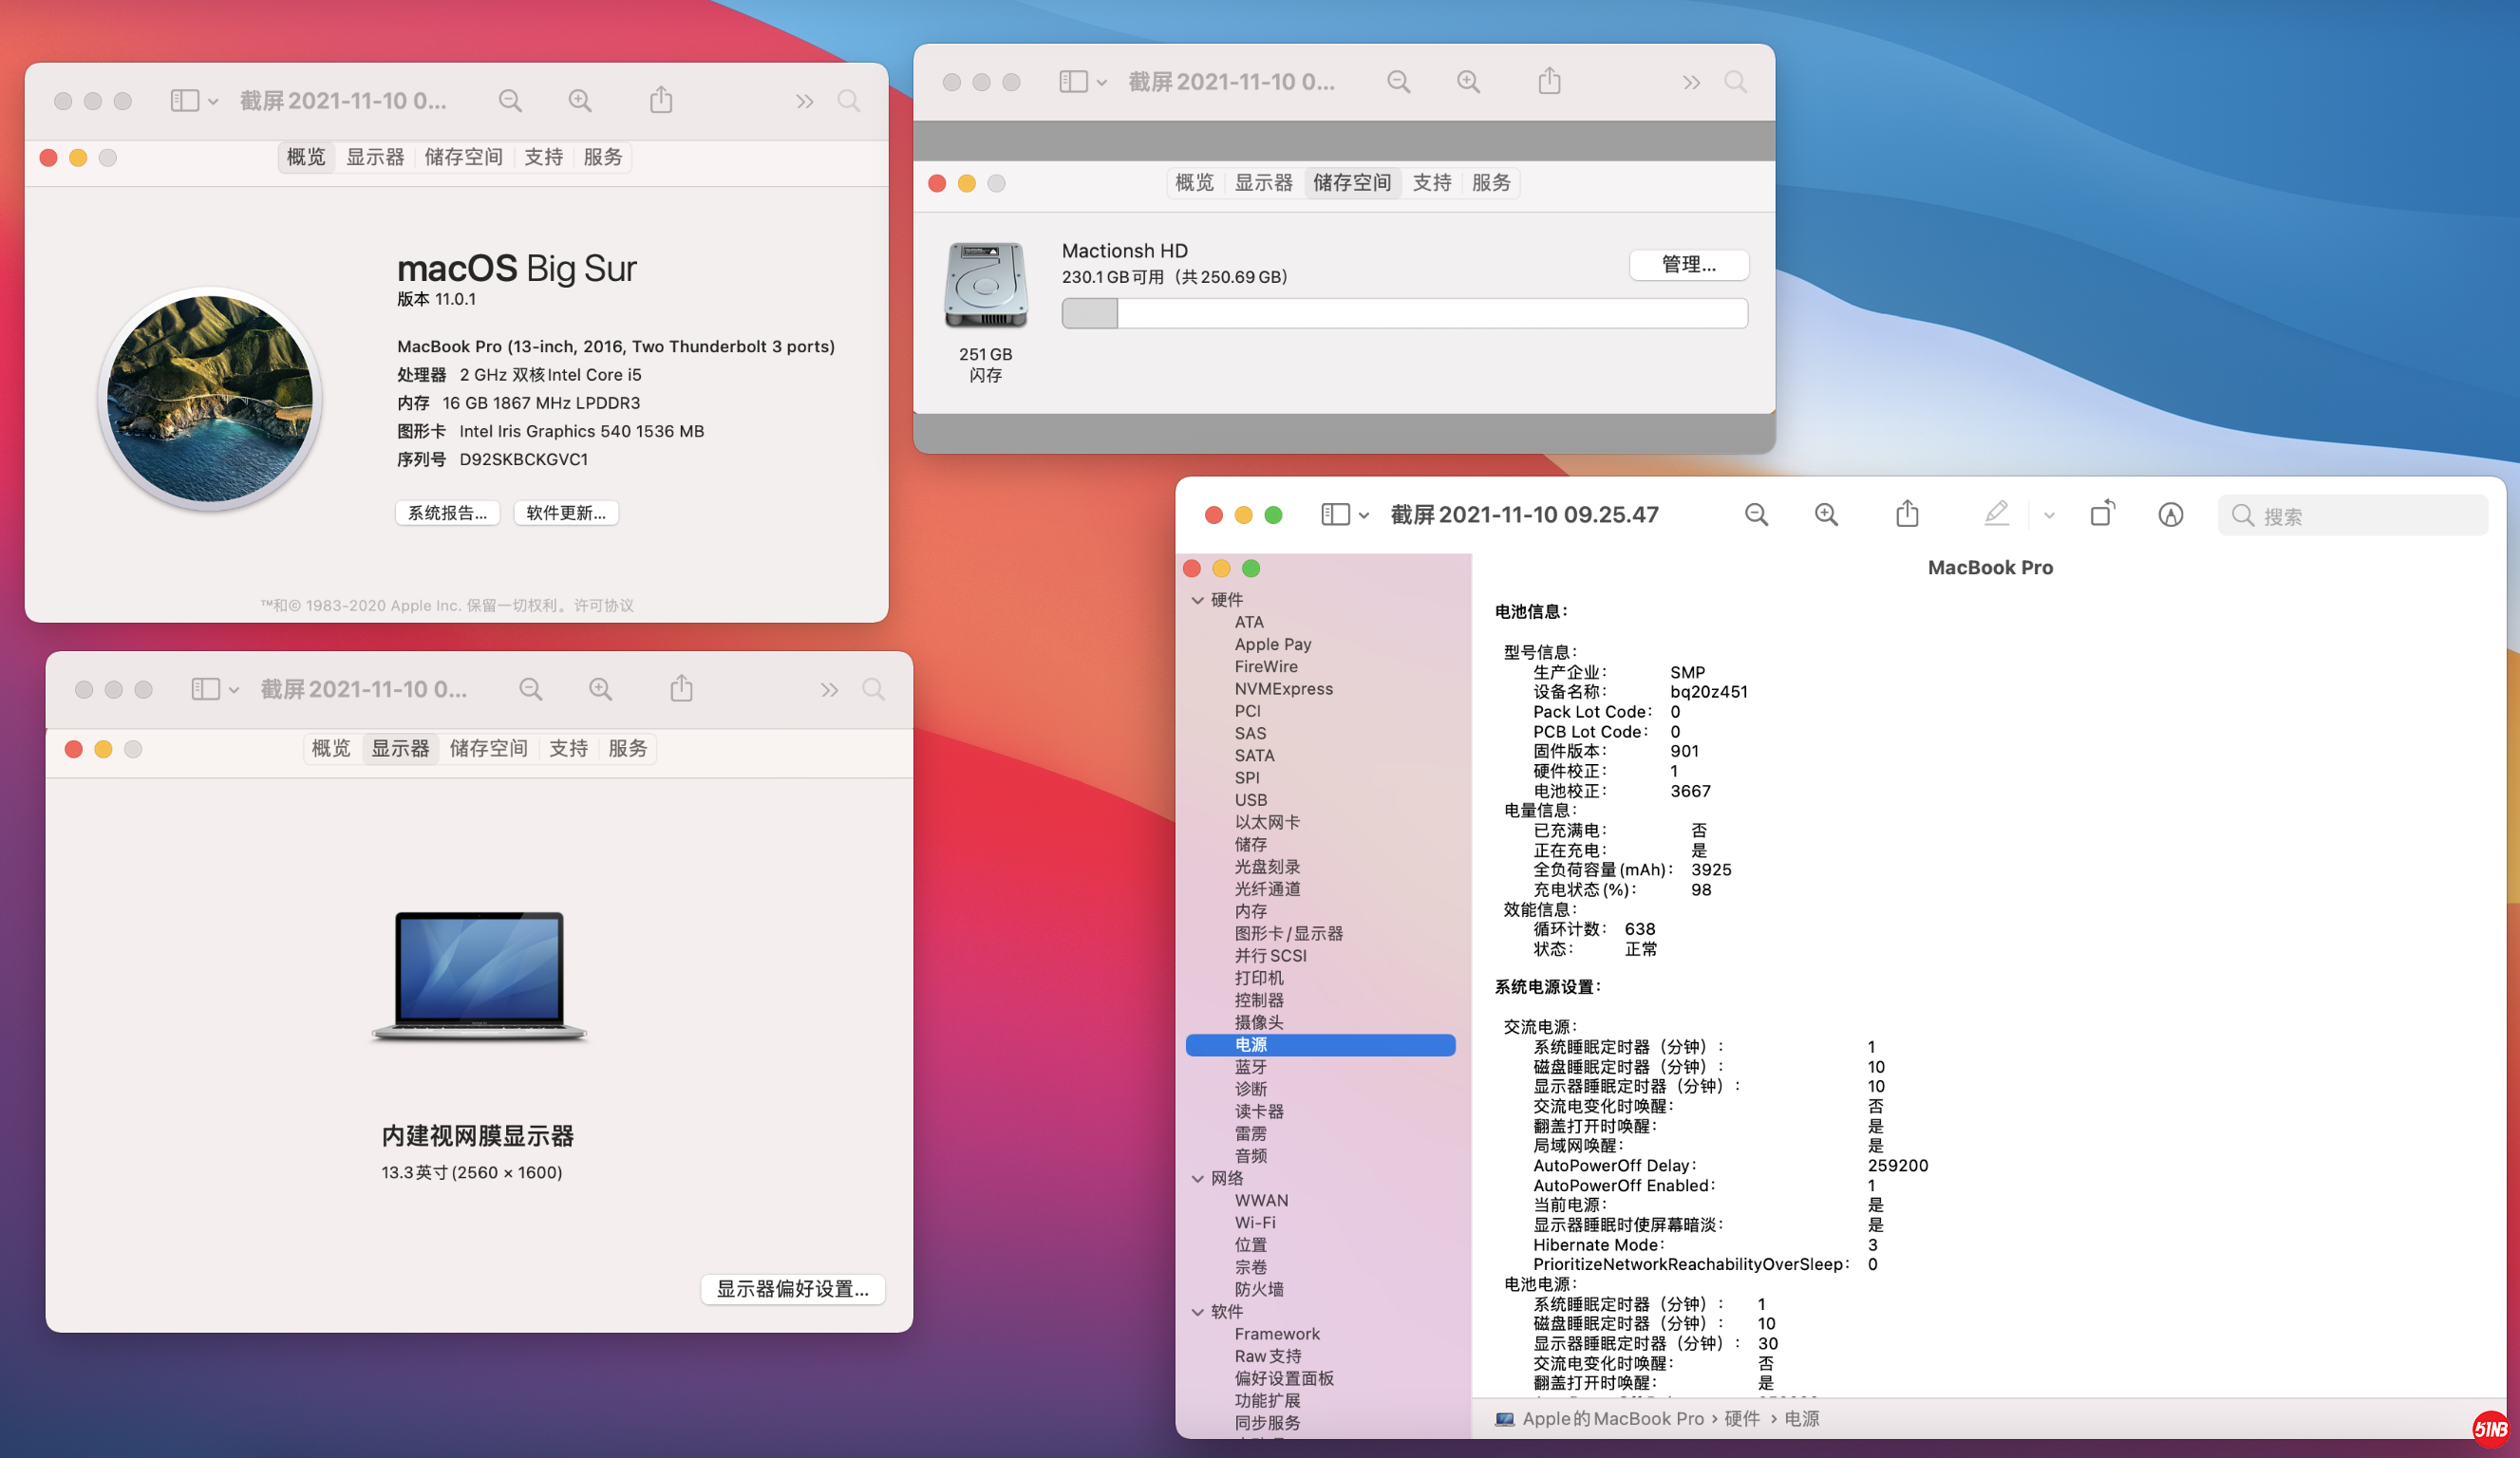Click the 系统报告... button
This screenshot has height=1458, width=2520.
(447, 513)
